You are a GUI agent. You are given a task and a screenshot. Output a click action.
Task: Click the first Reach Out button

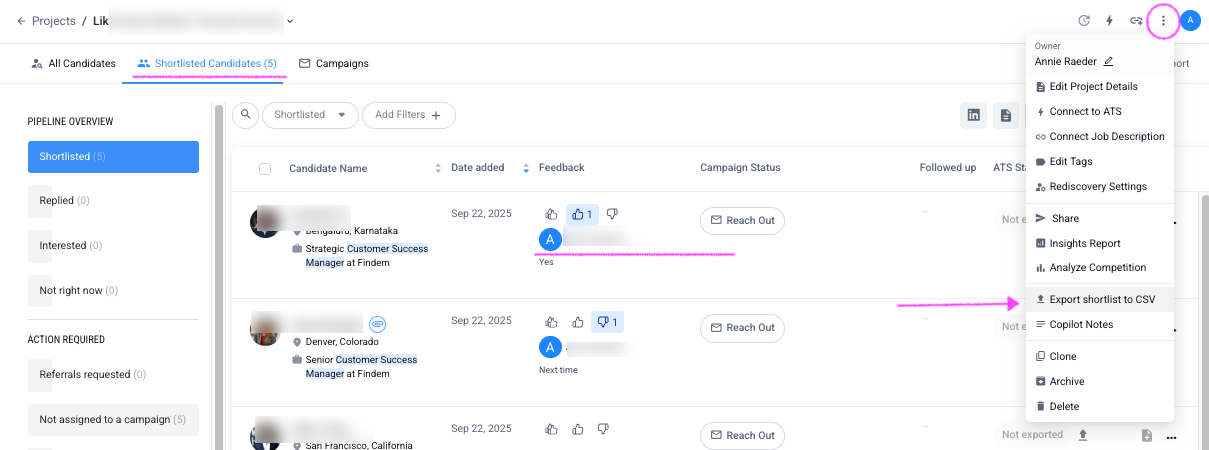click(x=742, y=220)
